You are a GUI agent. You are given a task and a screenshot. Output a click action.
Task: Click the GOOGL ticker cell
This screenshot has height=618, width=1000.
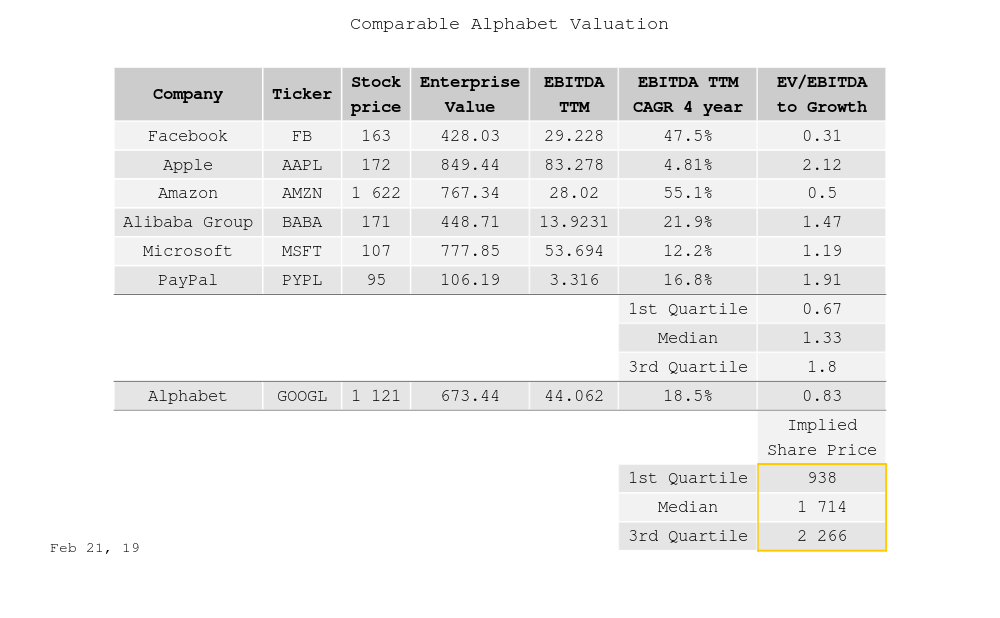tap(302, 396)
